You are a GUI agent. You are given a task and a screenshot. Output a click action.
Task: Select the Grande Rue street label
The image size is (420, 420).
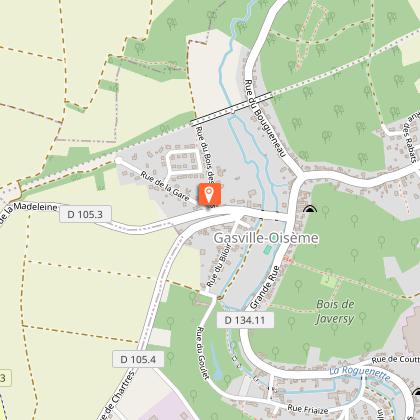tap(265, 287)
